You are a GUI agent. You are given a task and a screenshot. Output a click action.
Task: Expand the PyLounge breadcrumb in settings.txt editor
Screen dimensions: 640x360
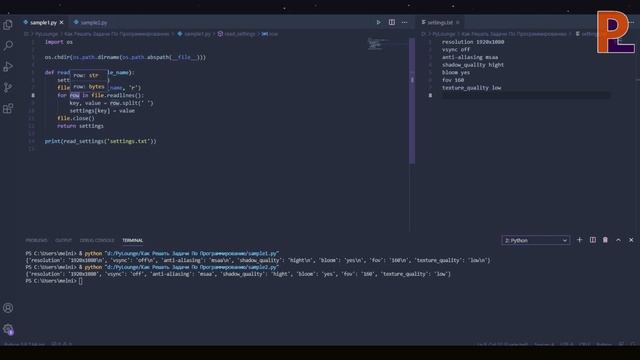[443, 34]
